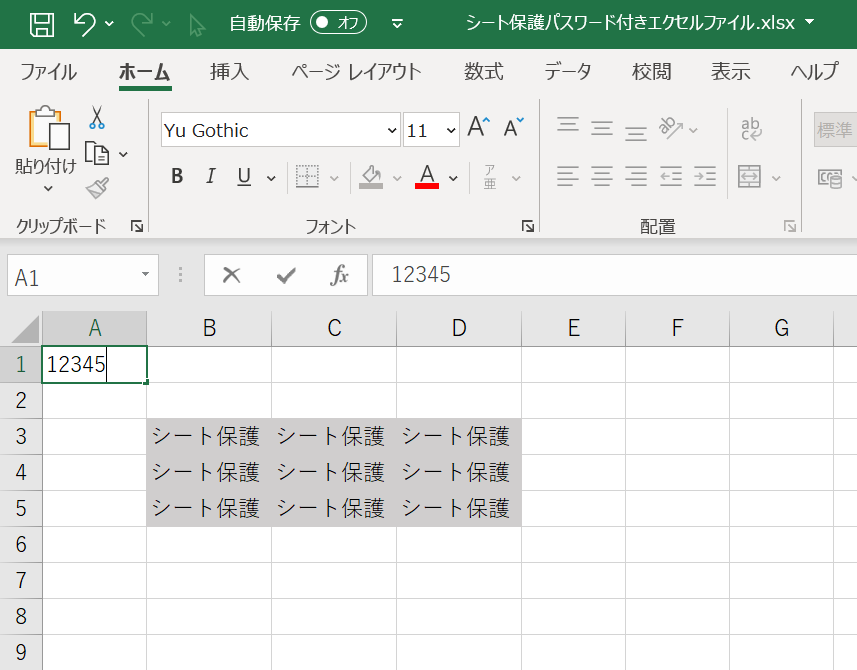Switch to the 数式 tab

pyautogui.click(x=484, y=72)
